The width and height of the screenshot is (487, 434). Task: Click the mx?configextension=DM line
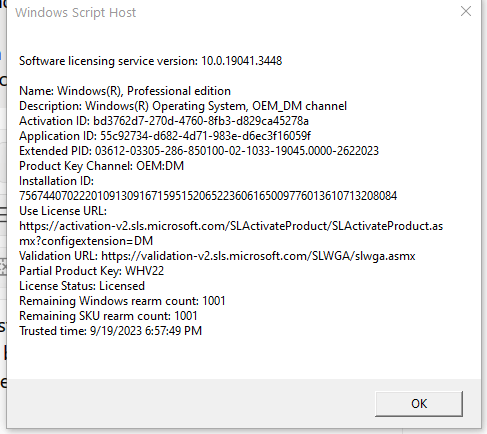(x=86, y=241)
